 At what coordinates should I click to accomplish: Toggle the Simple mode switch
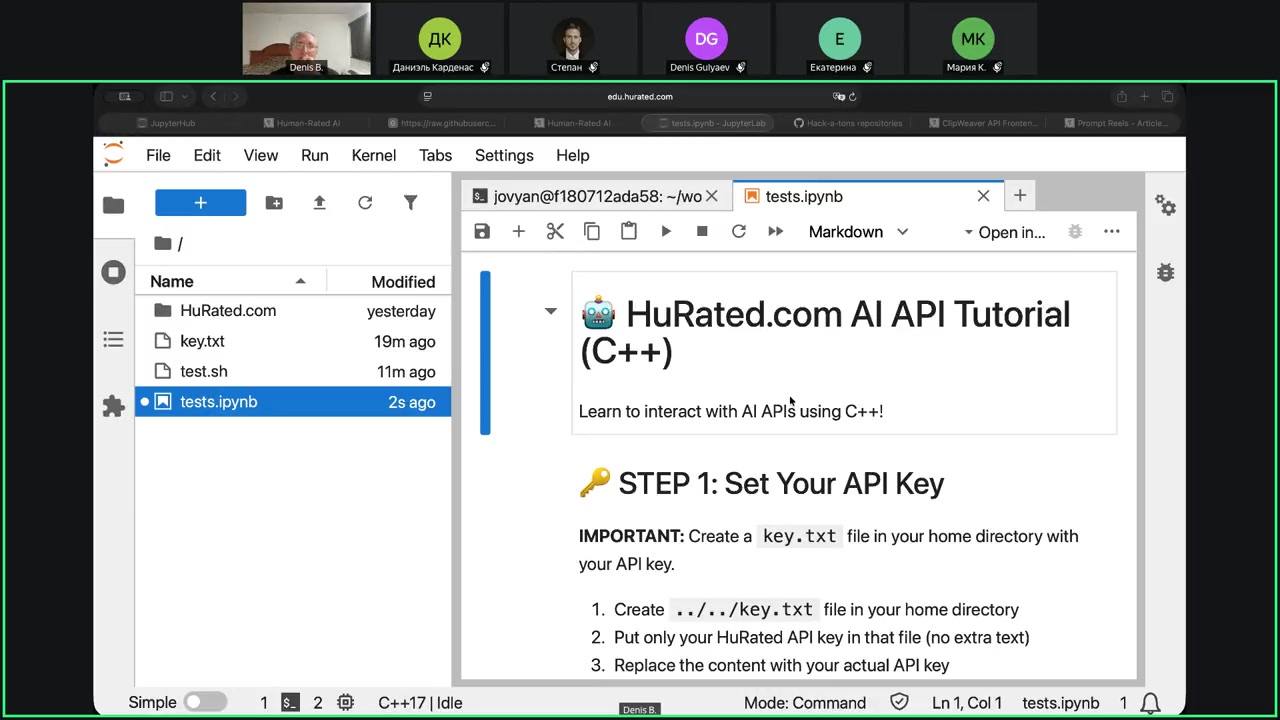(205, 702)
